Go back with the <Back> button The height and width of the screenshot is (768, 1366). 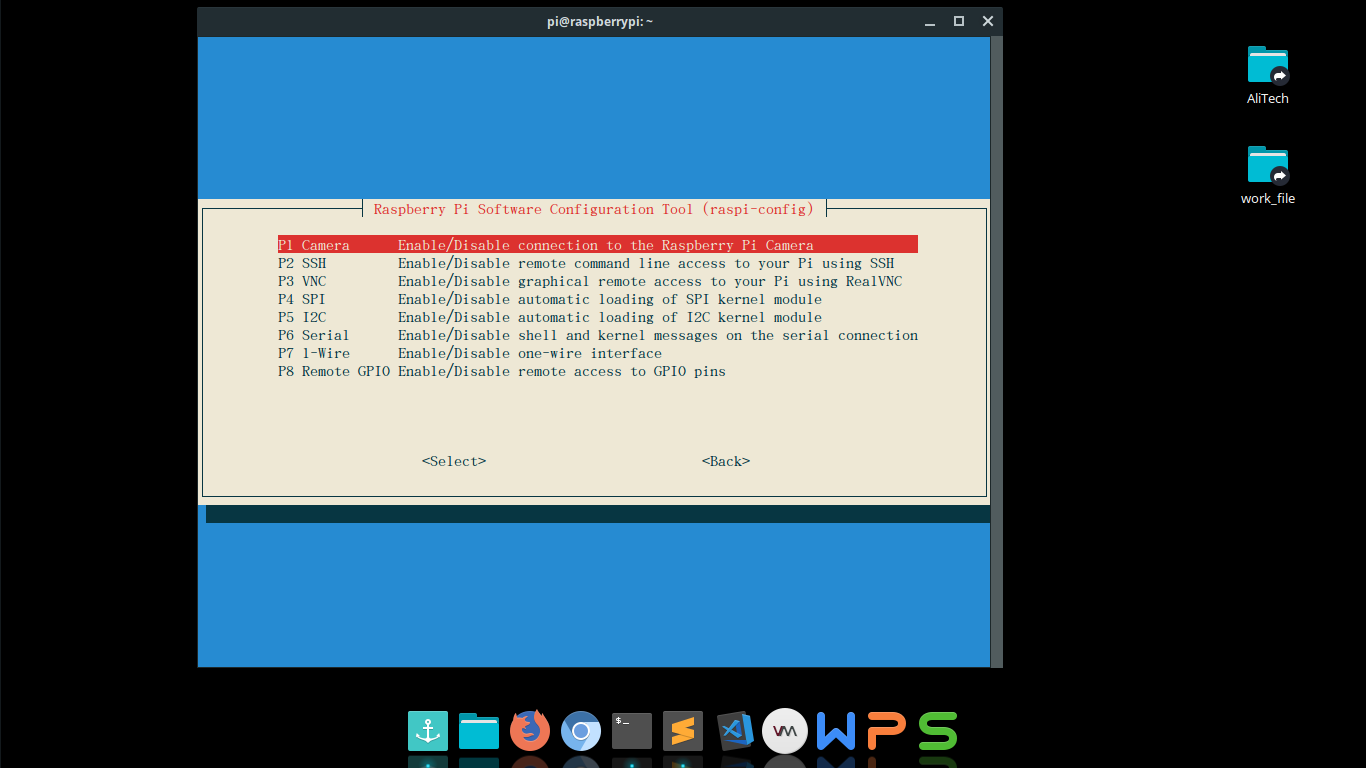(x=726, y=461)
